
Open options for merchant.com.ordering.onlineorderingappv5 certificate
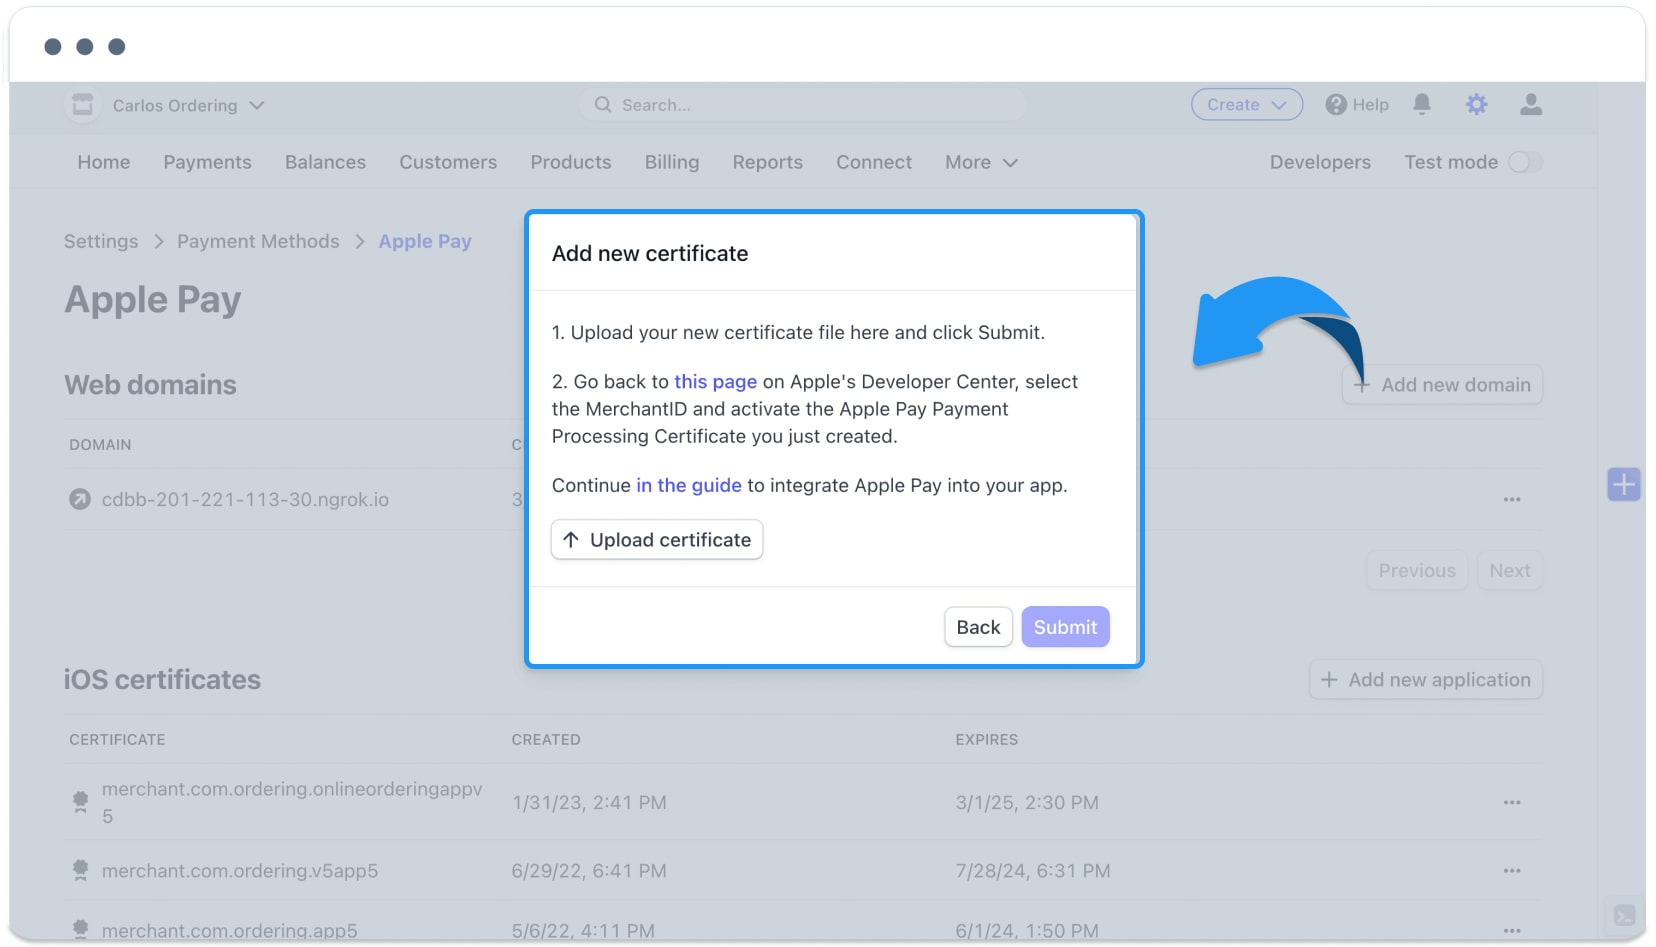[x=1512, y=802]
